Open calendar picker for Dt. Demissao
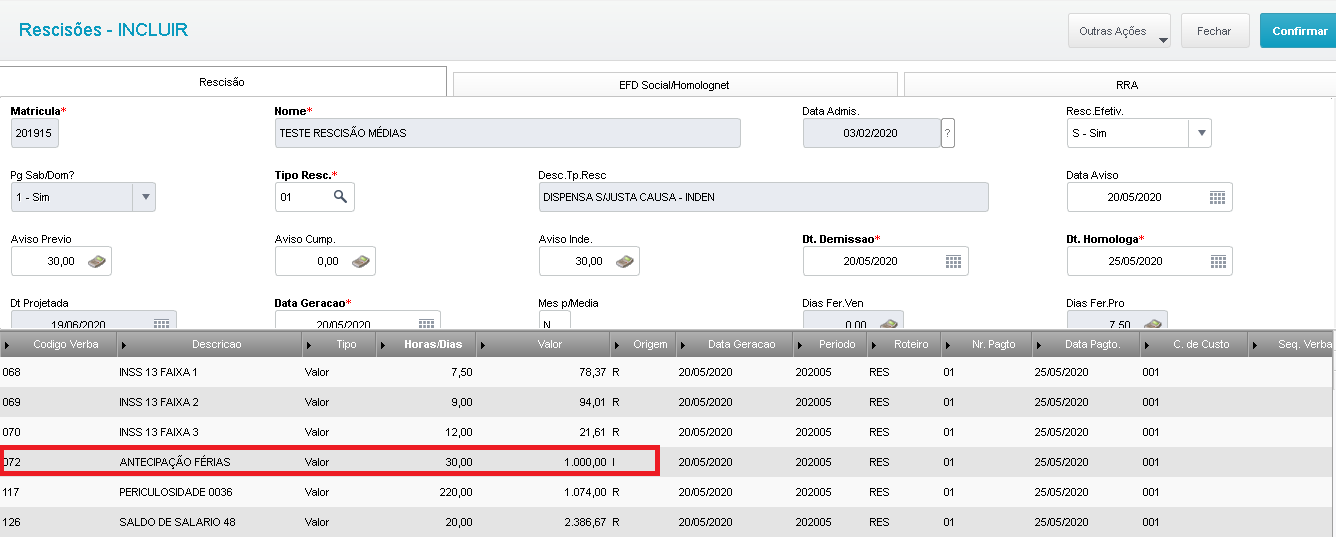Screen dimensions: 1336x537 953,261
